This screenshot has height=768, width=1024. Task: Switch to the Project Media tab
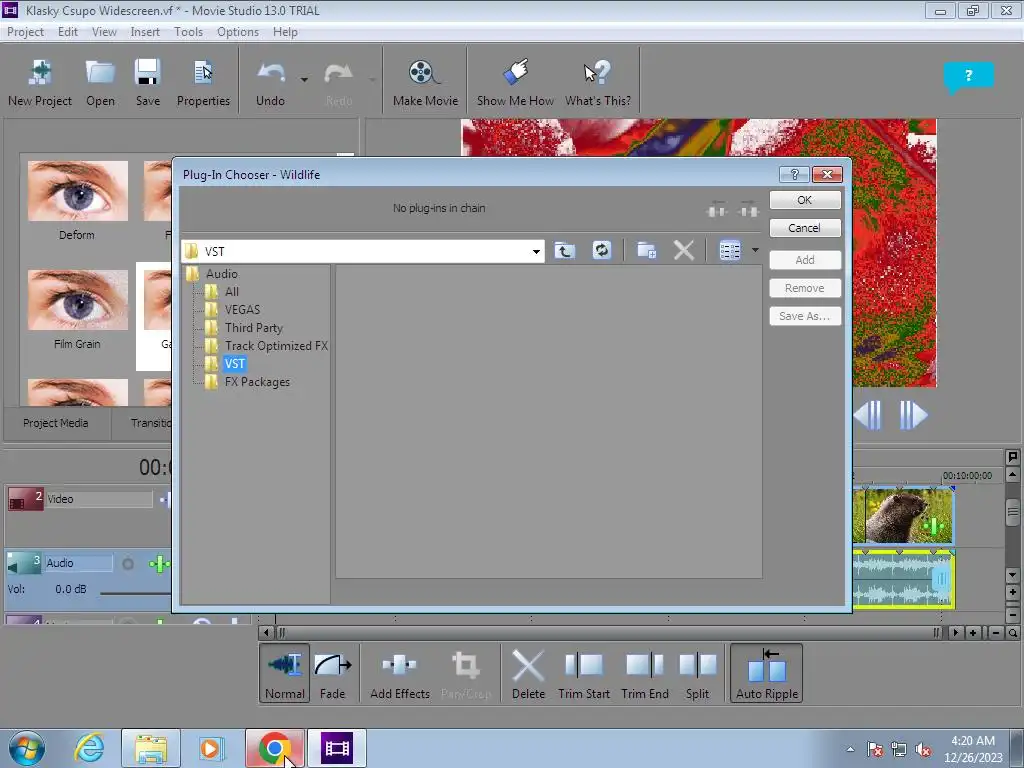click(56, 423)
